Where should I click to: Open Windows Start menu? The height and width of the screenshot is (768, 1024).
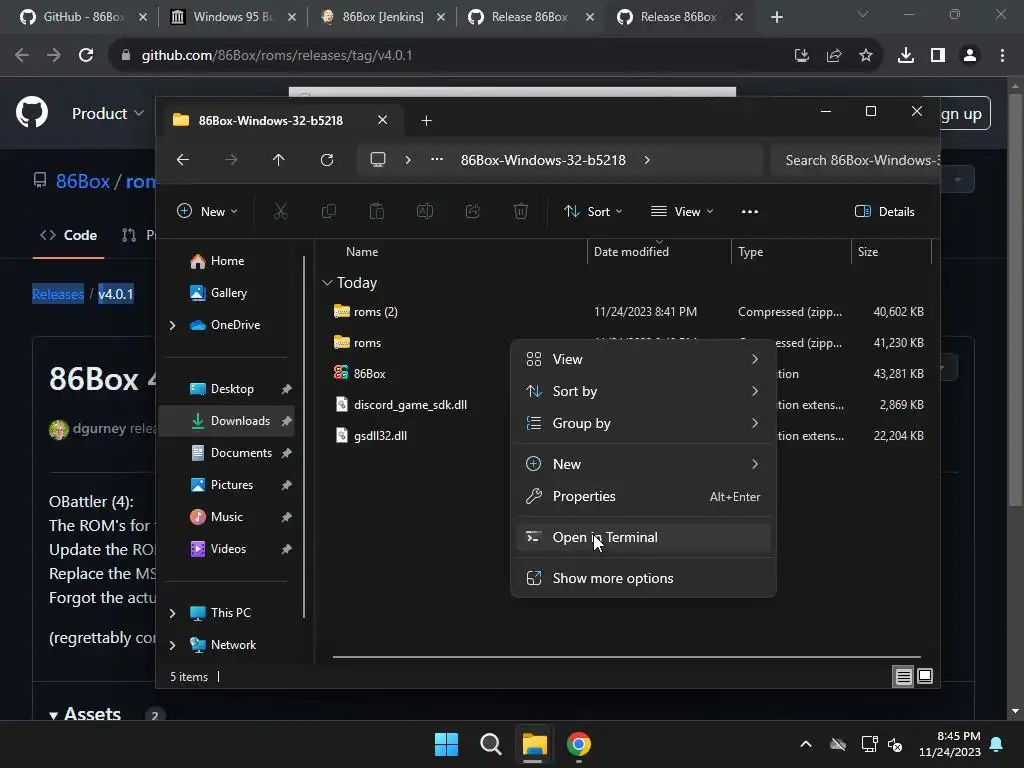[x=447, y=744]
